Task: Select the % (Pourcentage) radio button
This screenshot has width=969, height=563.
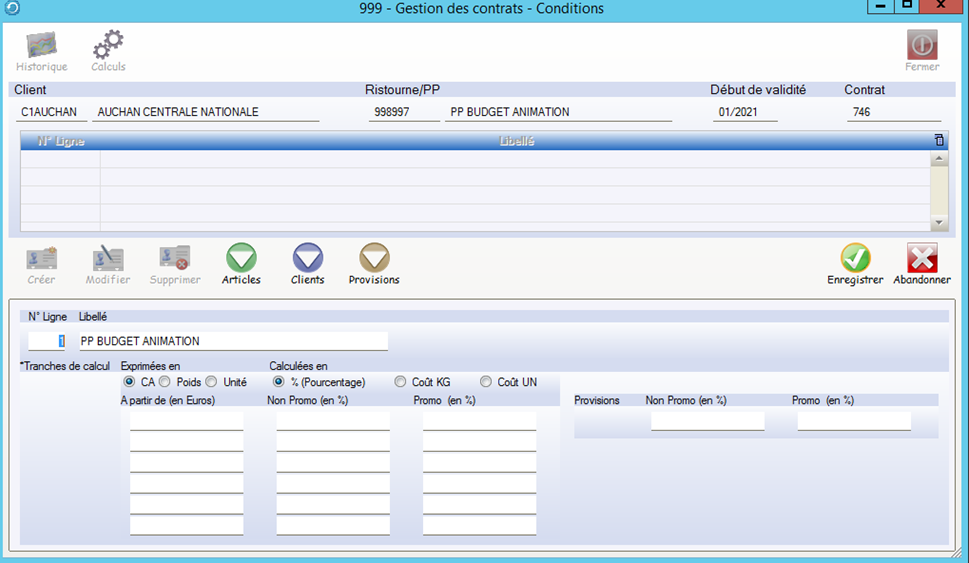Action: pyautogui.click(x=279, y=382)
